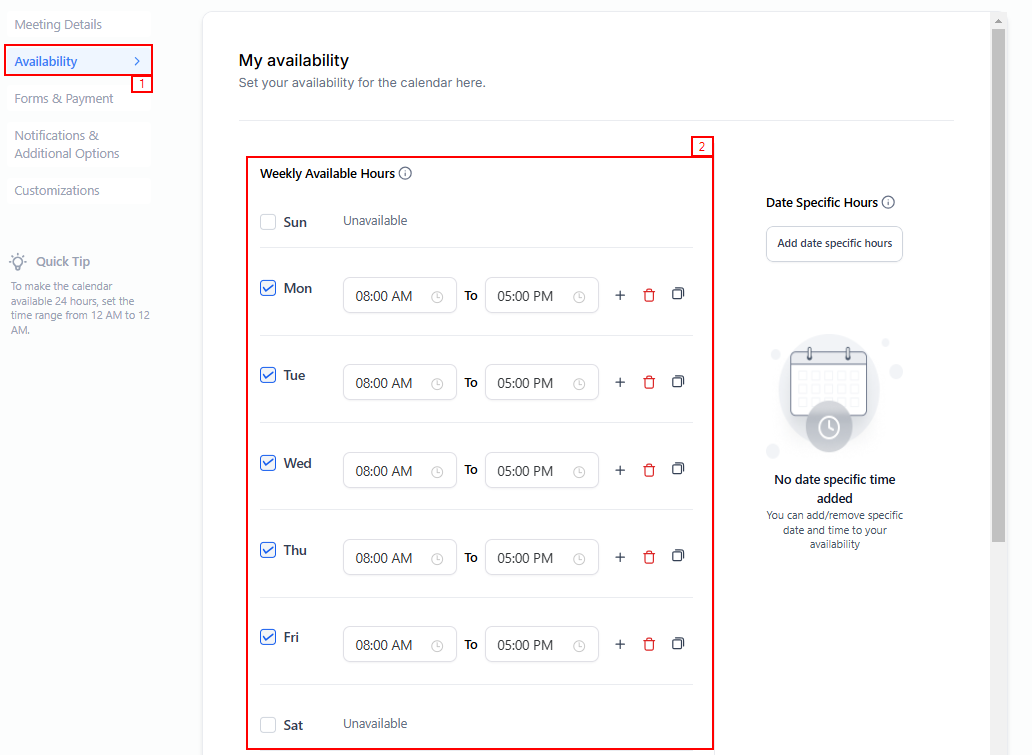Check the Saturday availability checkbox
This screenshot has width=1032, height=755.
click(268, 725)
